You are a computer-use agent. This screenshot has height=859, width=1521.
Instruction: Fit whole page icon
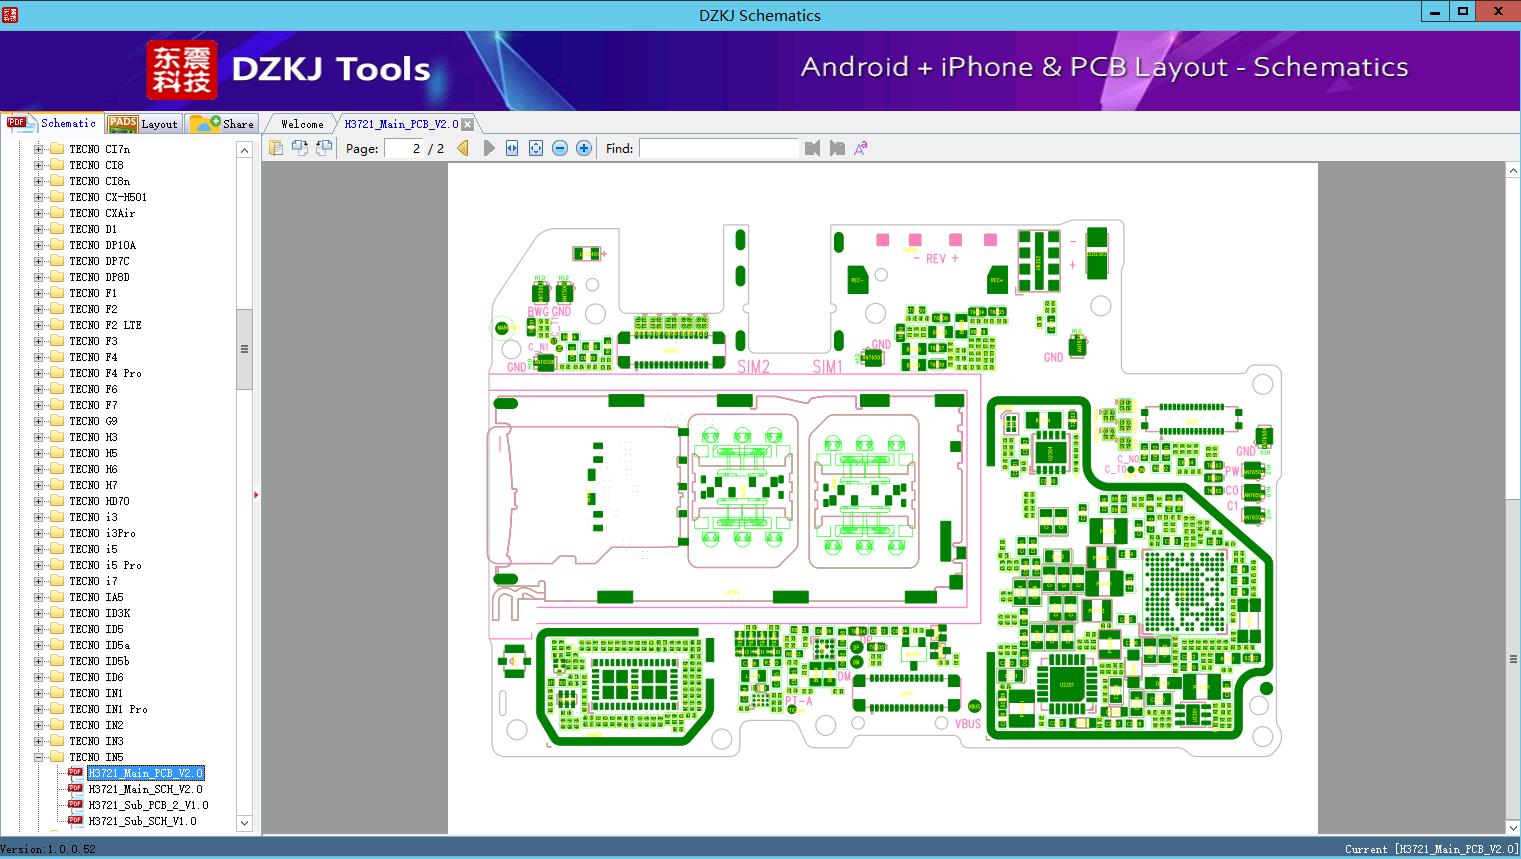(x=536, y=148)
